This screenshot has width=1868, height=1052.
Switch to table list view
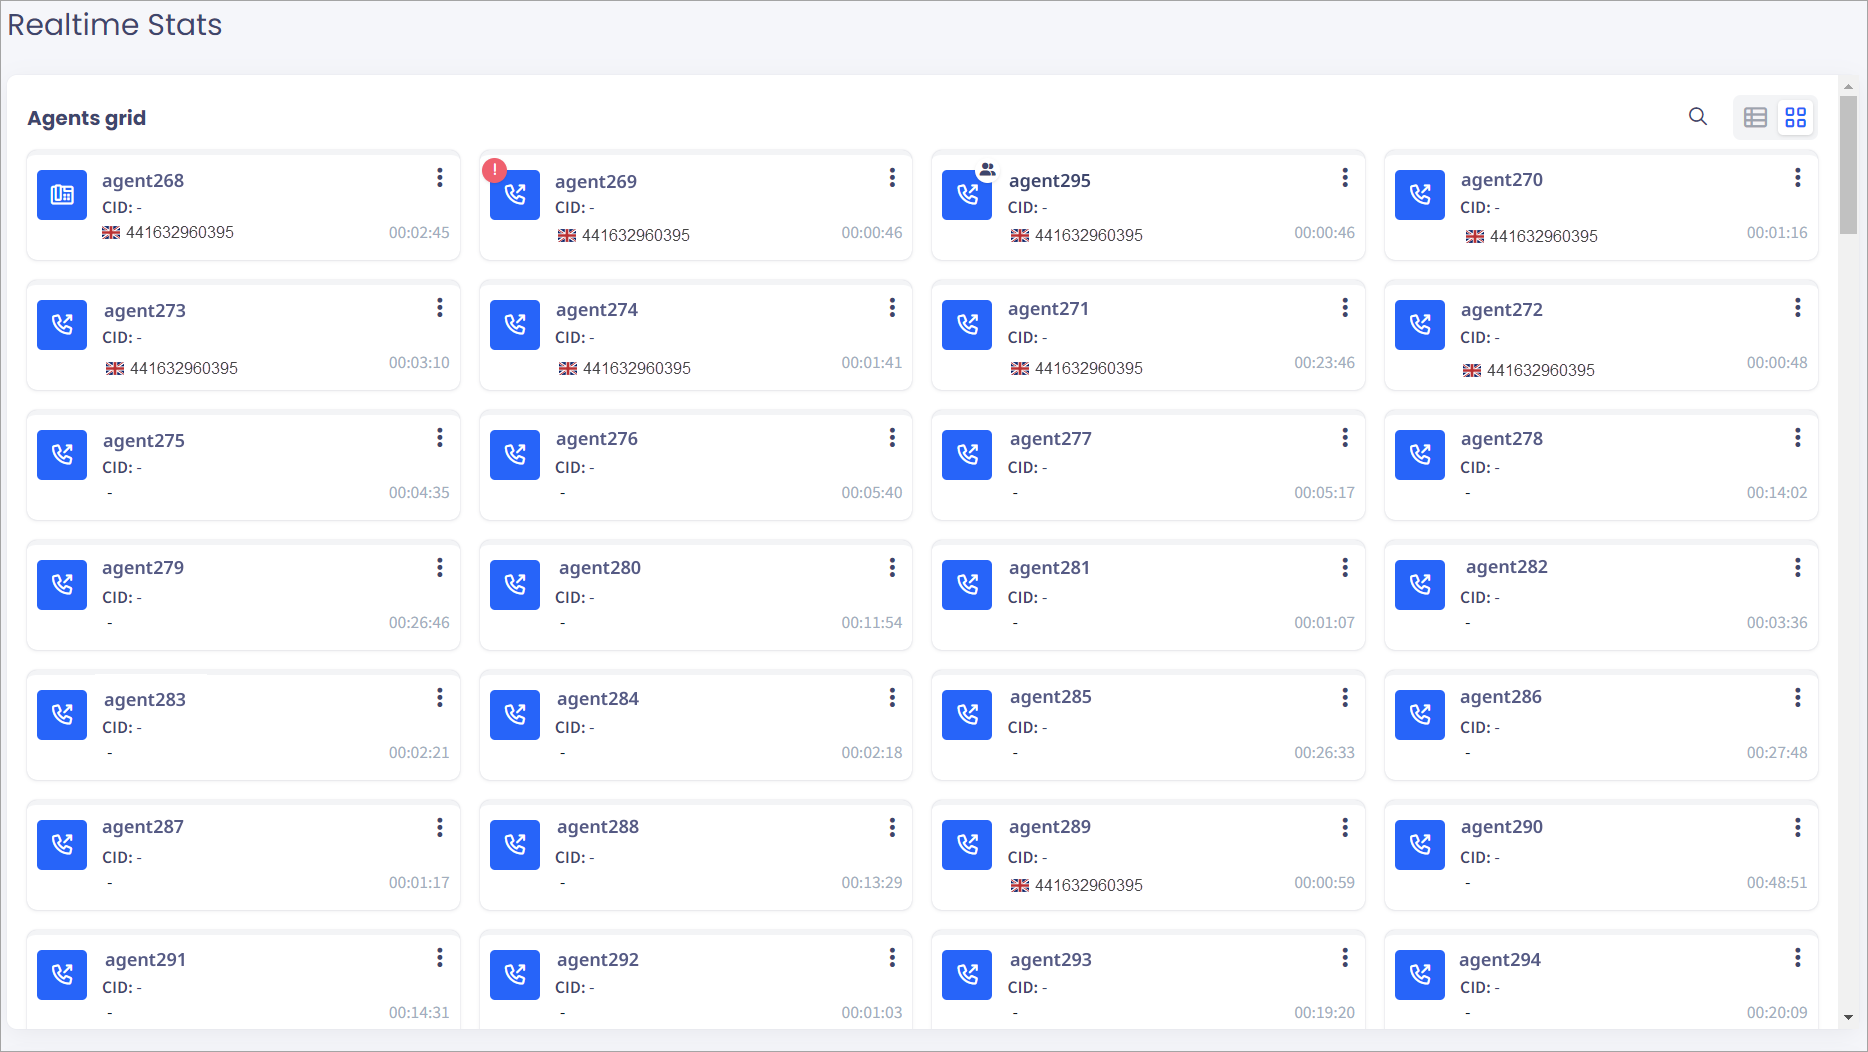coord(1755,117)
